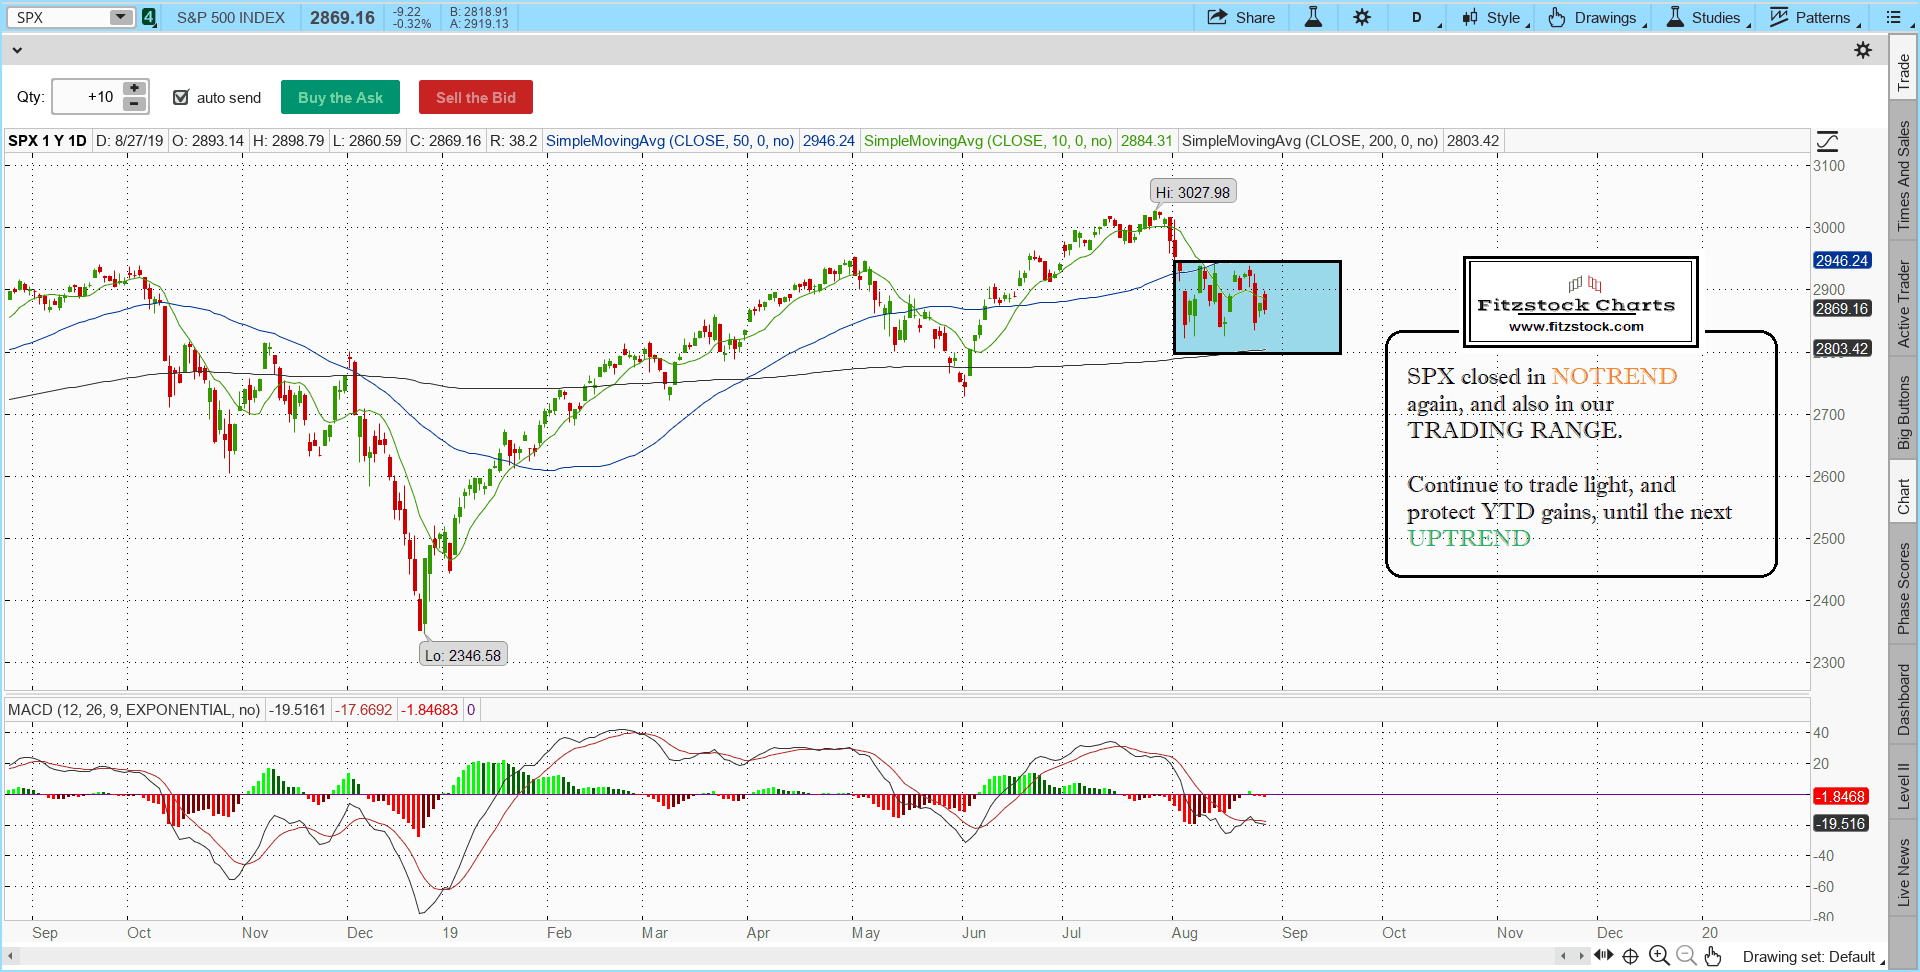
Task: Click the green color link badge 4
Action: coord(149,17)
